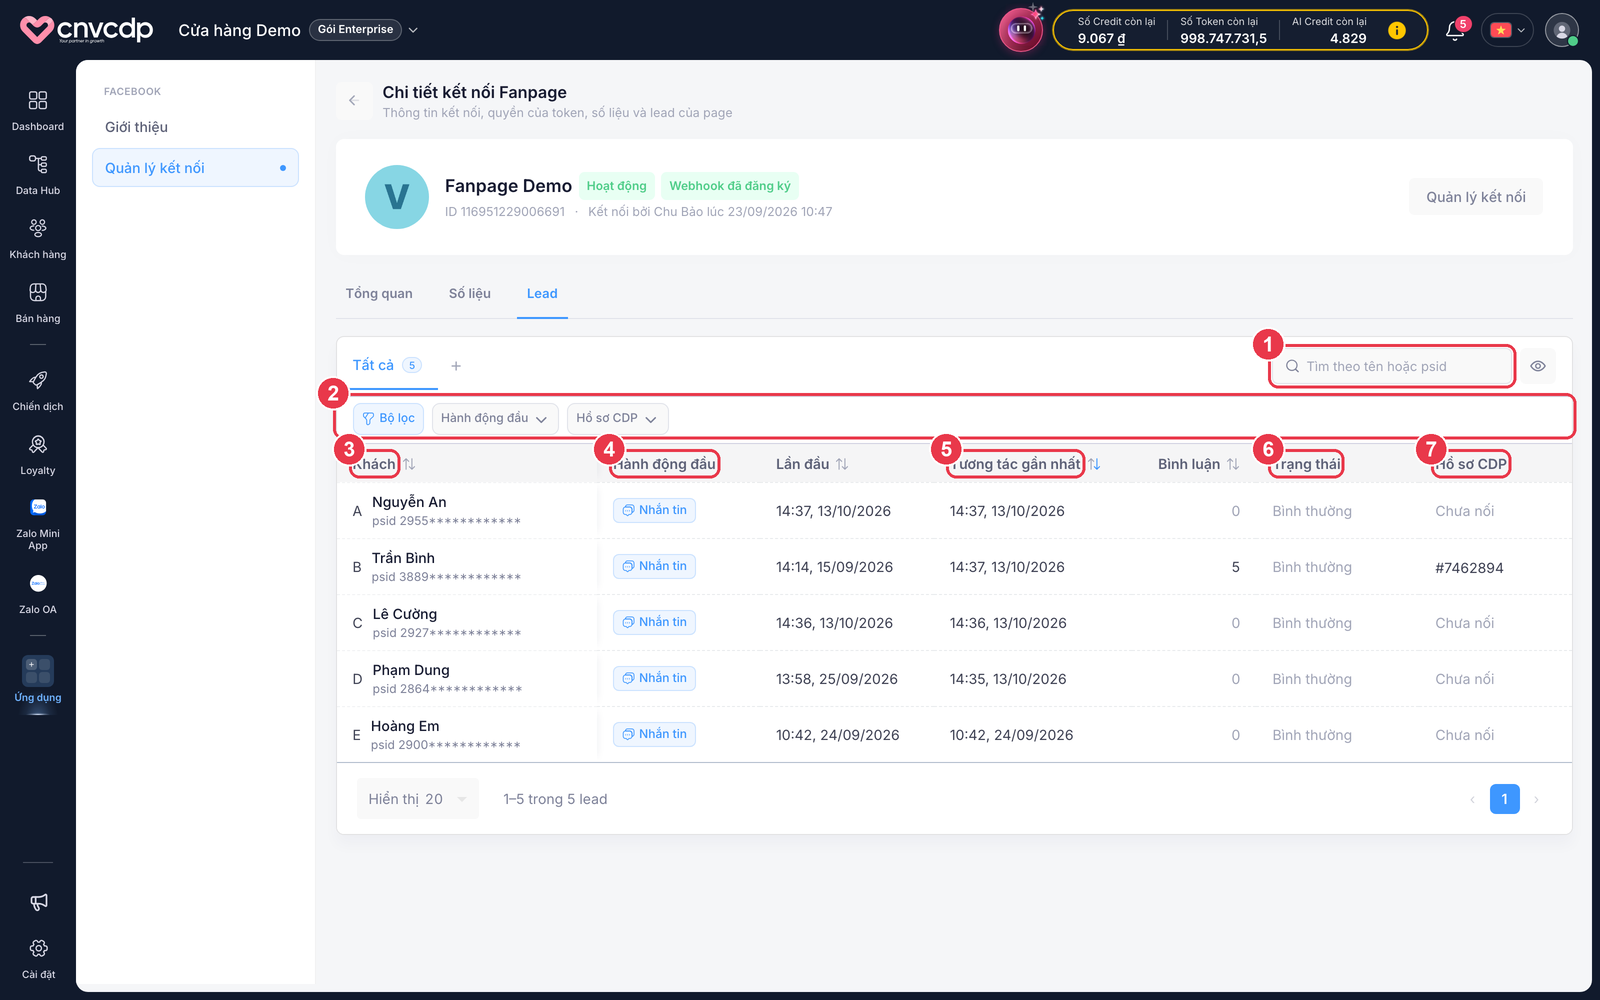Click the credit info icon
Image resolution: width=1600 pixels, height=1000 pixels.
[1397, 30]
